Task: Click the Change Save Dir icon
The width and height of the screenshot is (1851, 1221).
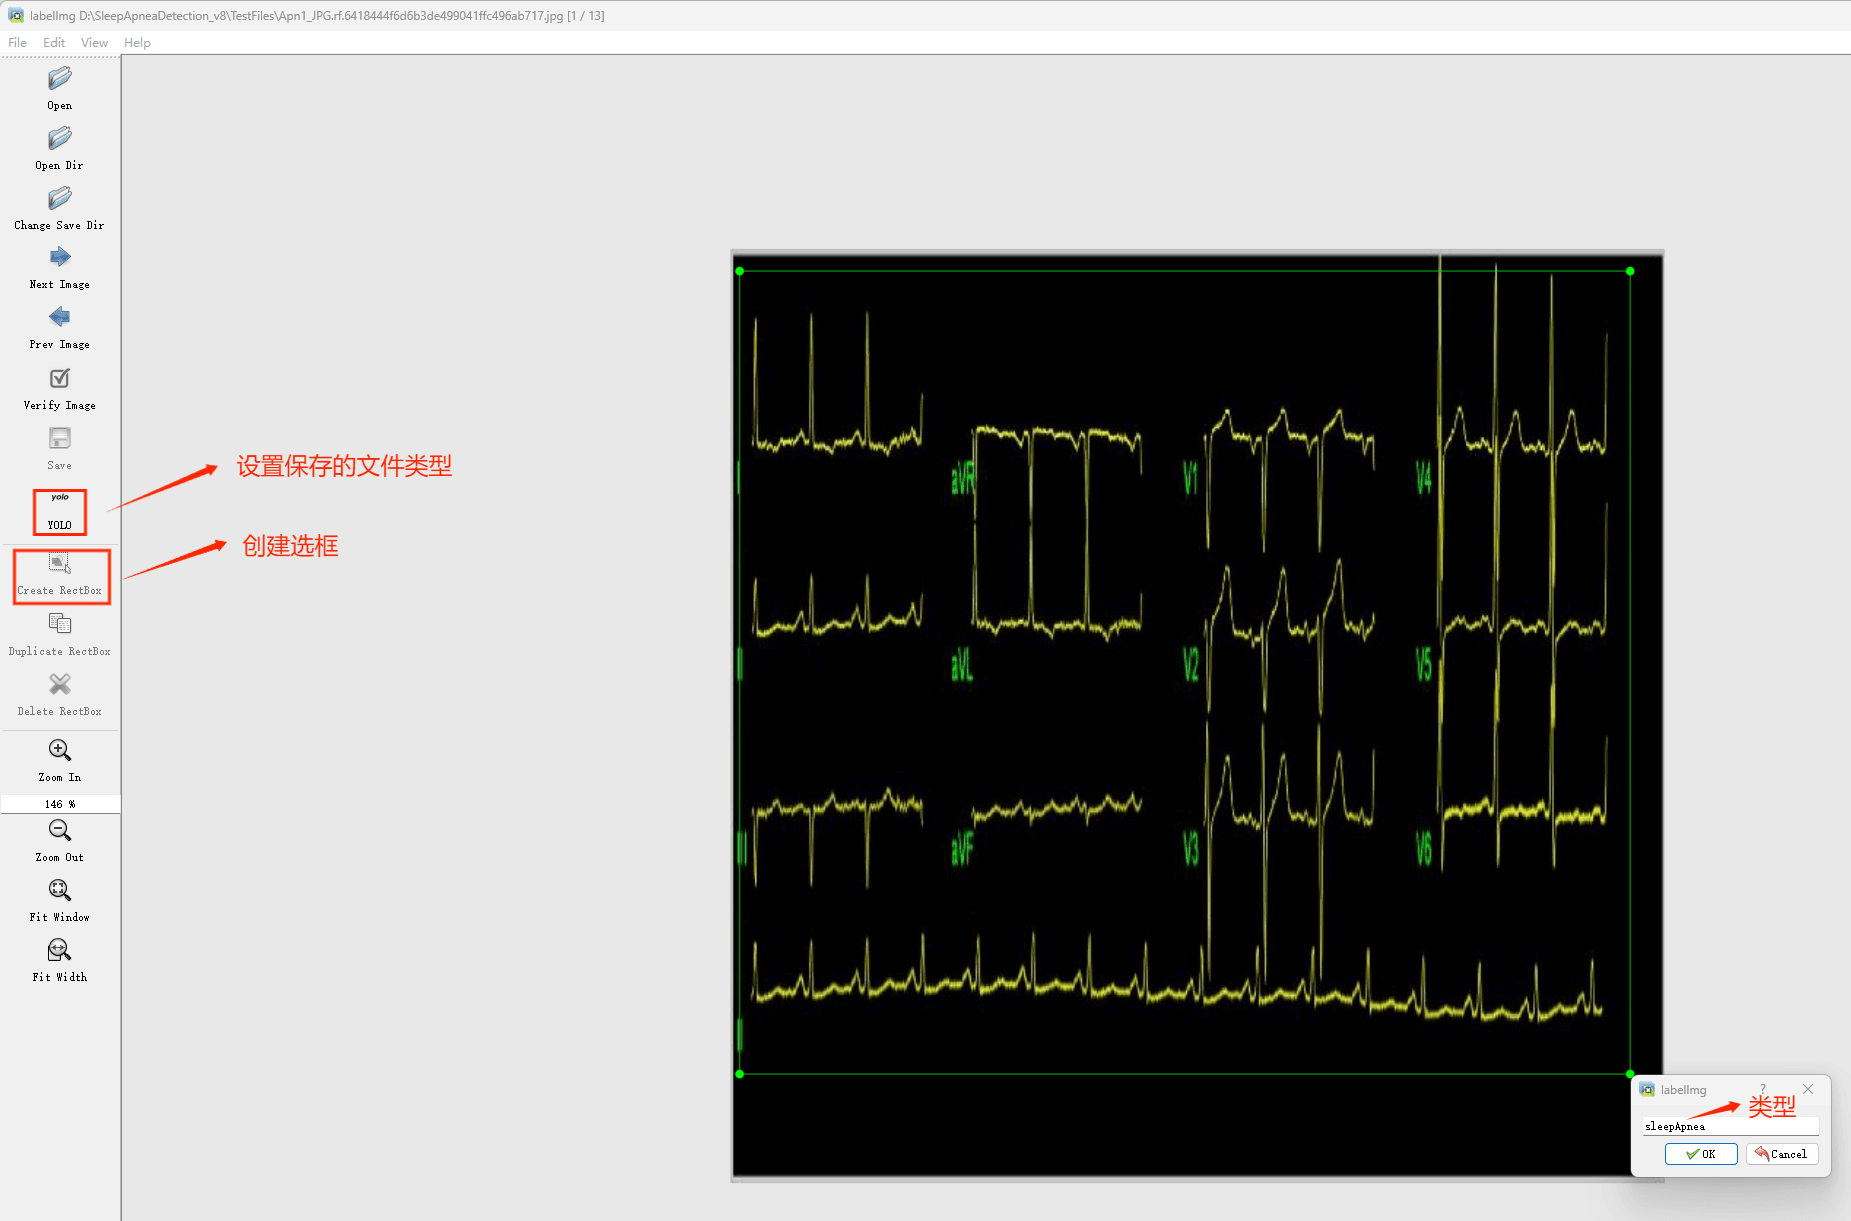Action: coord(60,199)
